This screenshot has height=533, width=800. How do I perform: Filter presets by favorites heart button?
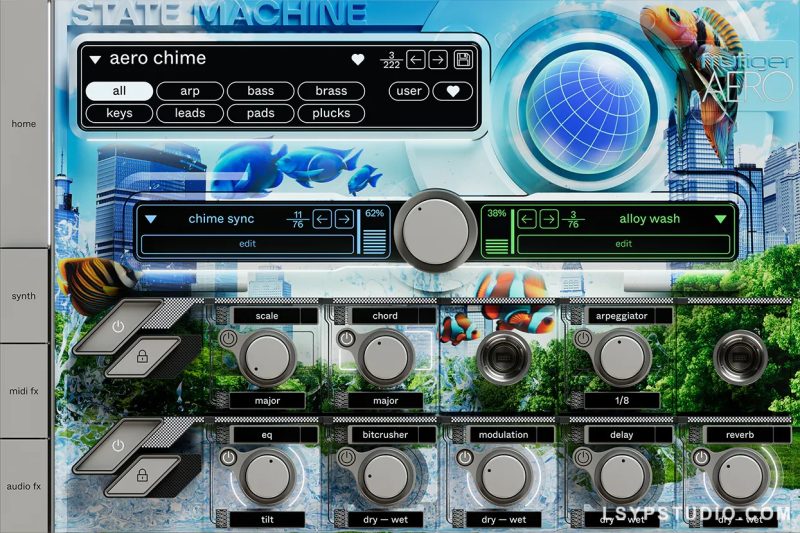[453, 91]
